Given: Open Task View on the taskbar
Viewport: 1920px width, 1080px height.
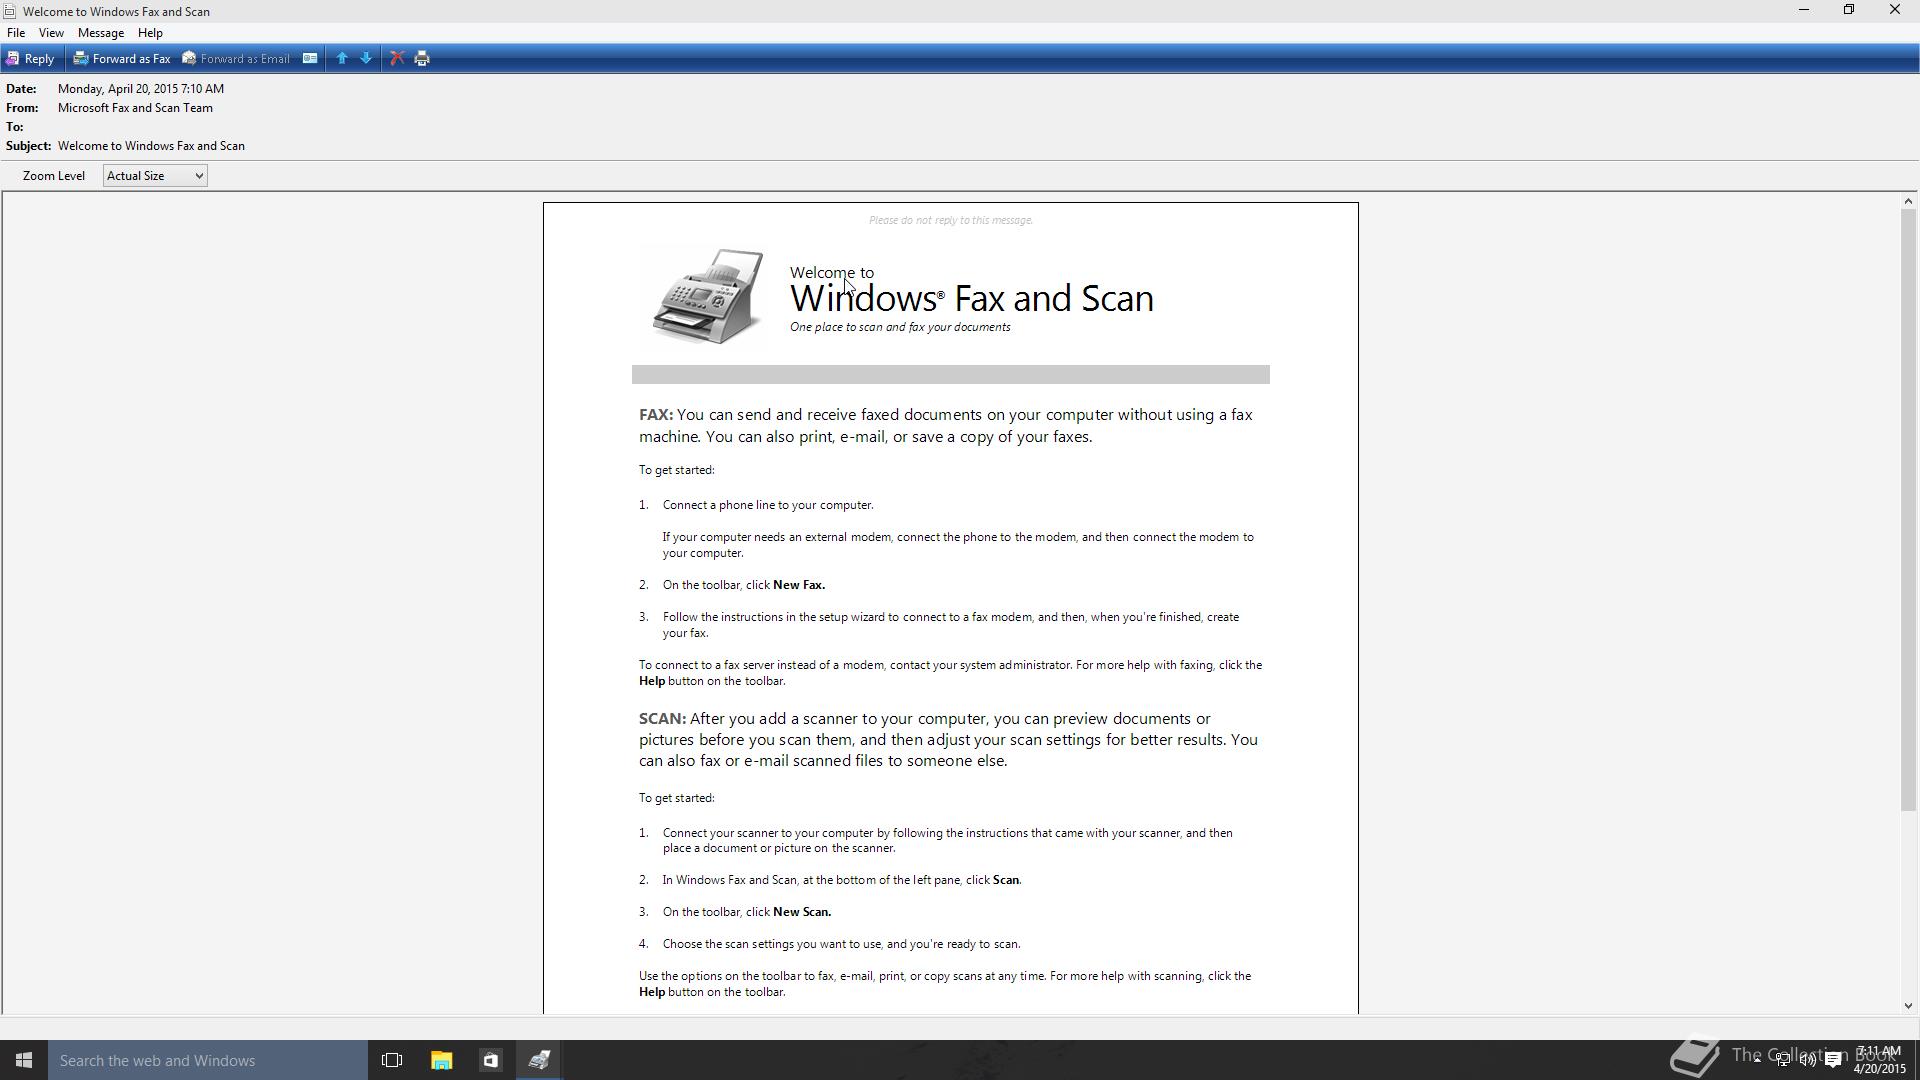Looking at the screenshot, I should (x=392, y=1060).
